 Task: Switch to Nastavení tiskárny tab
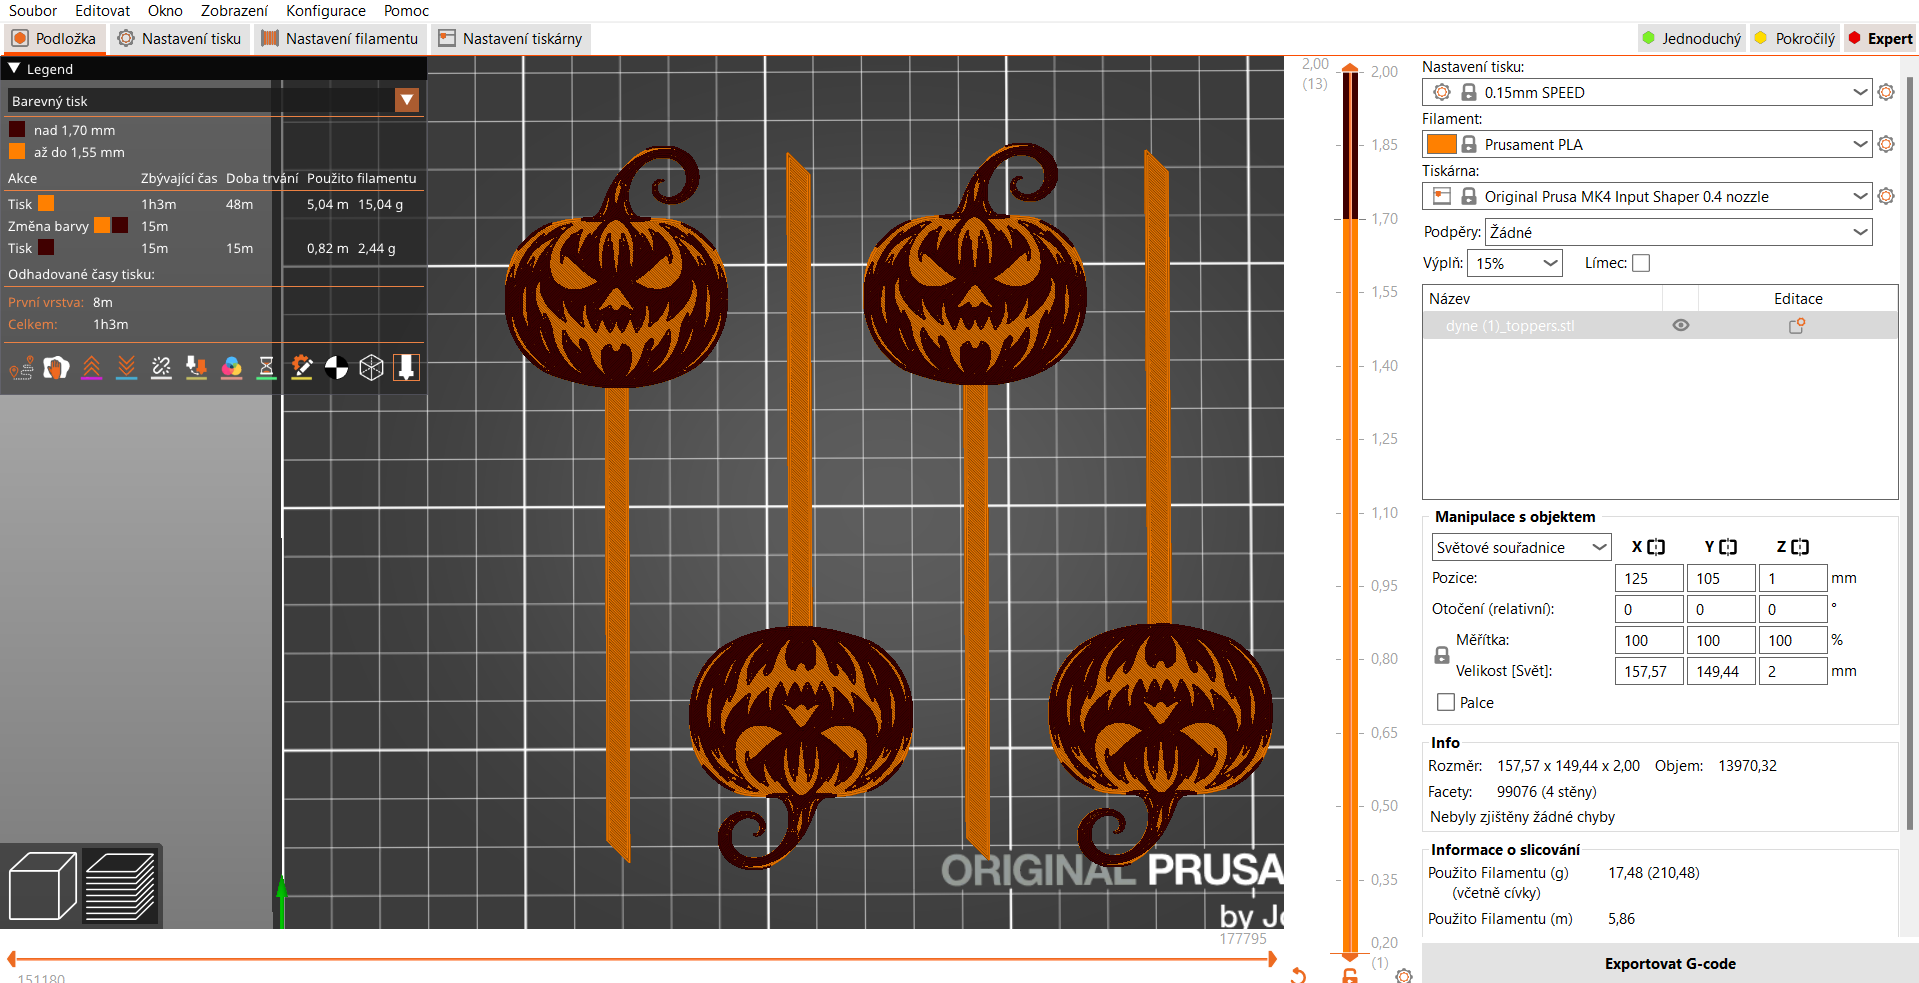coord(511,39)
